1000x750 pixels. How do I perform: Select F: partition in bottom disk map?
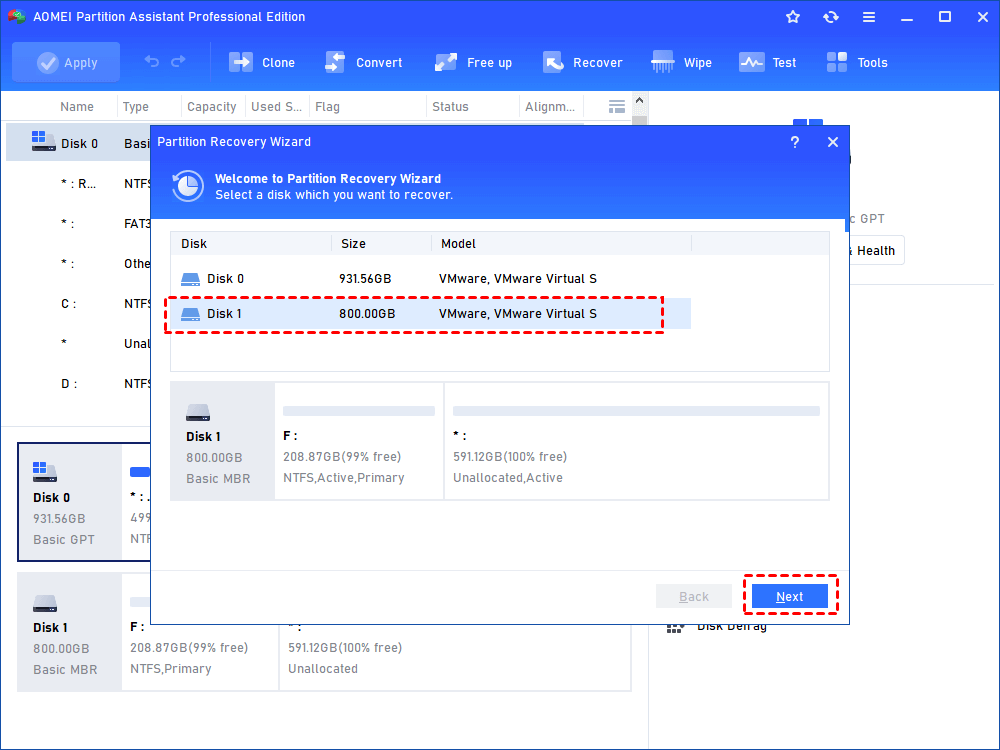coord(200,657)
